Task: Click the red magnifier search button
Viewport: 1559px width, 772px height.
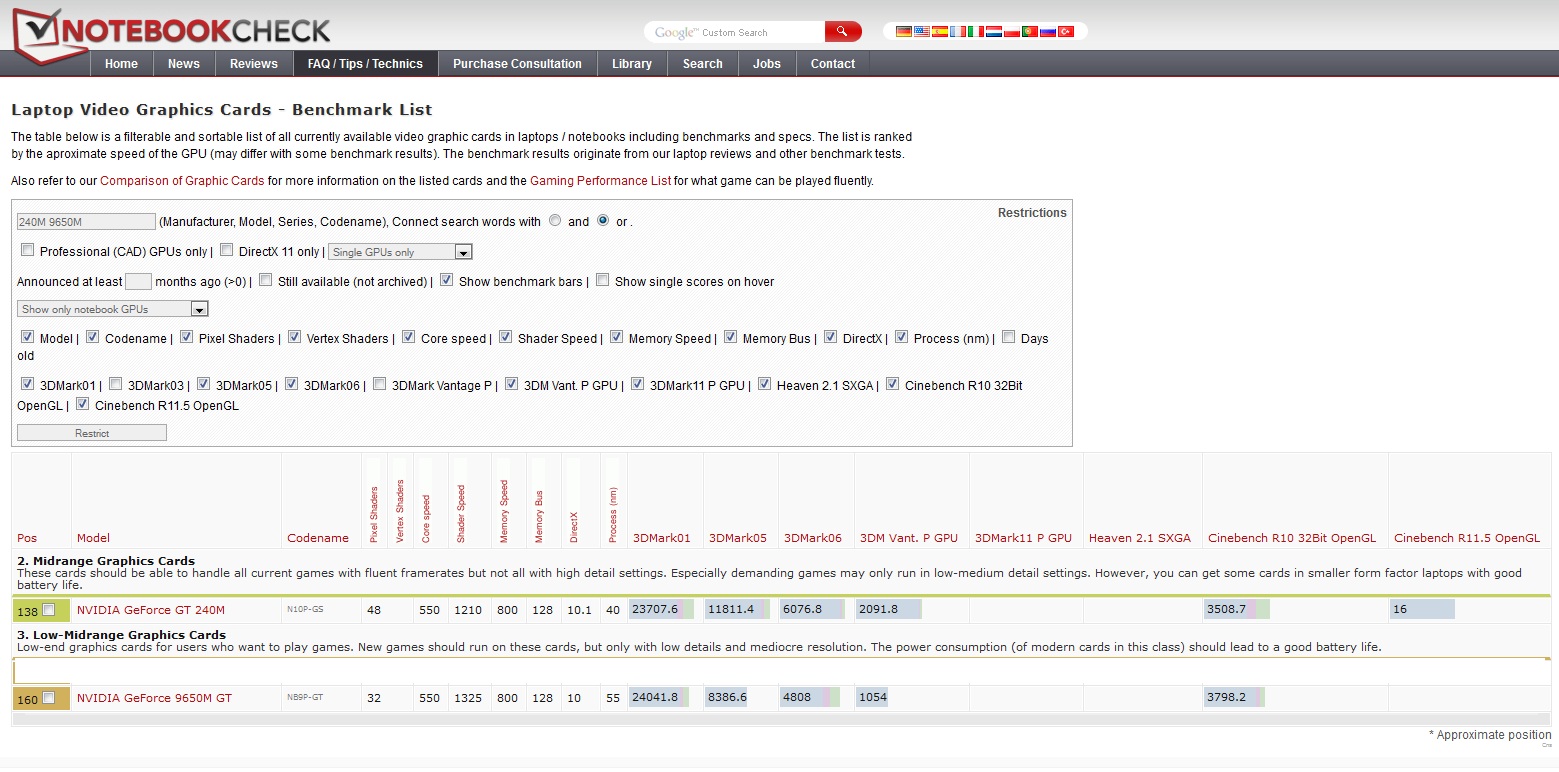Action: 843,32
